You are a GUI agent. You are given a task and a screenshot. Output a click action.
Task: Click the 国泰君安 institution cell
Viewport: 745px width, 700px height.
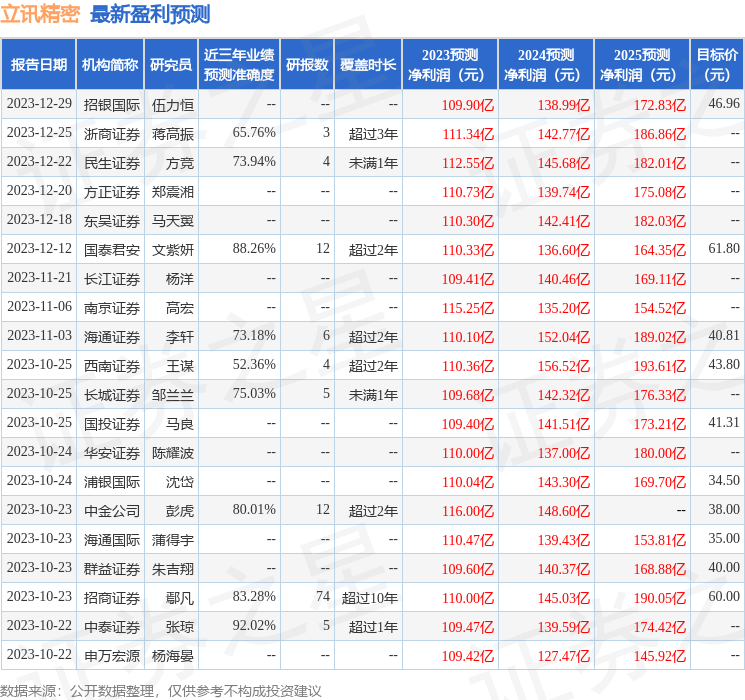coord(112,250)
